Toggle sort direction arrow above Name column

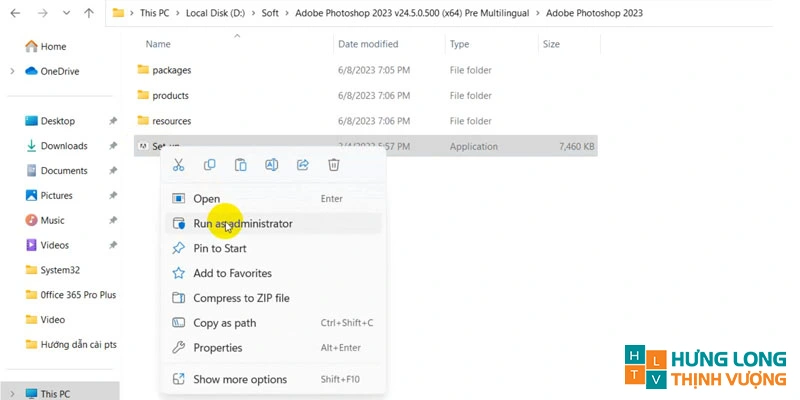[237, 36]
